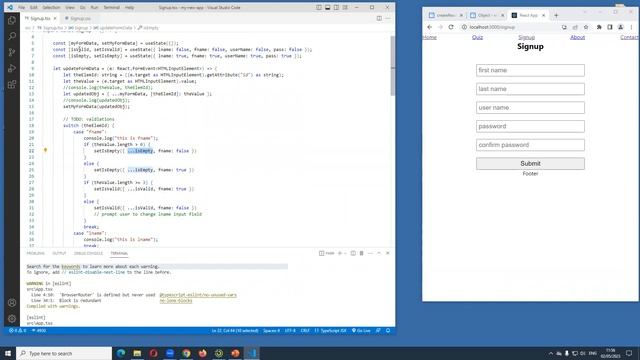Open Chrome three-dot menu
The height and width of the screenshot is (360, 640).
[x=631, y=27]
